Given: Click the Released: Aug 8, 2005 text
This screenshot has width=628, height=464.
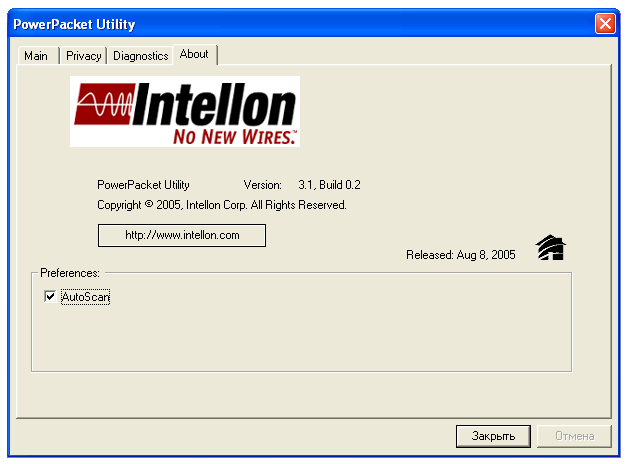Looking at the screenshot, I should coord(461,255).
